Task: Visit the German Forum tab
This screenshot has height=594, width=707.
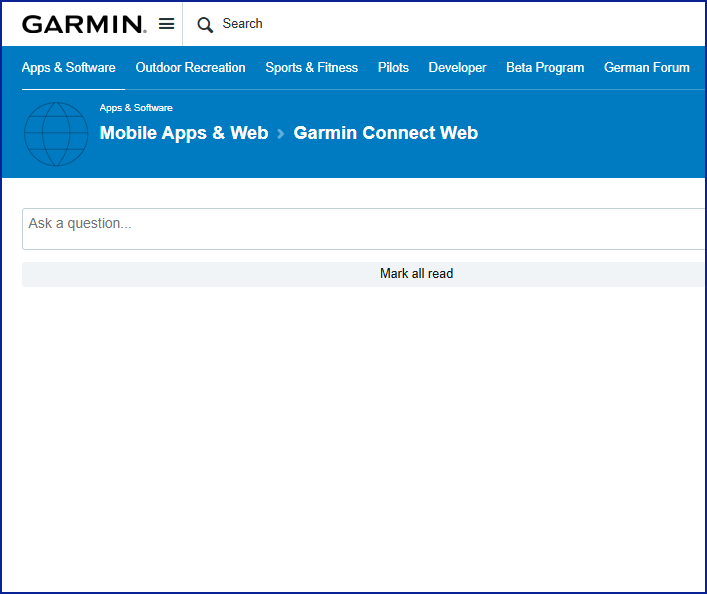Action: click(646, 68)
